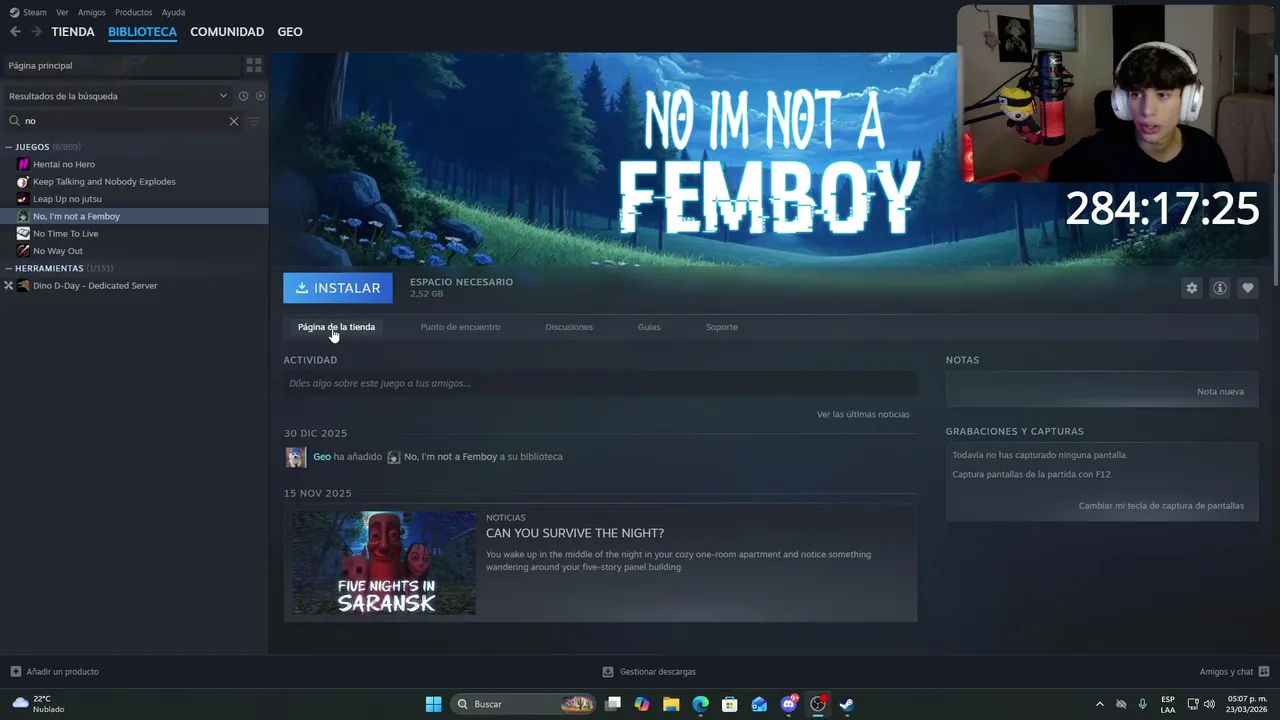Viewport: 1280px width, 720px height.
Task: Open game settings gear icon
Action: click(1191, 288)
